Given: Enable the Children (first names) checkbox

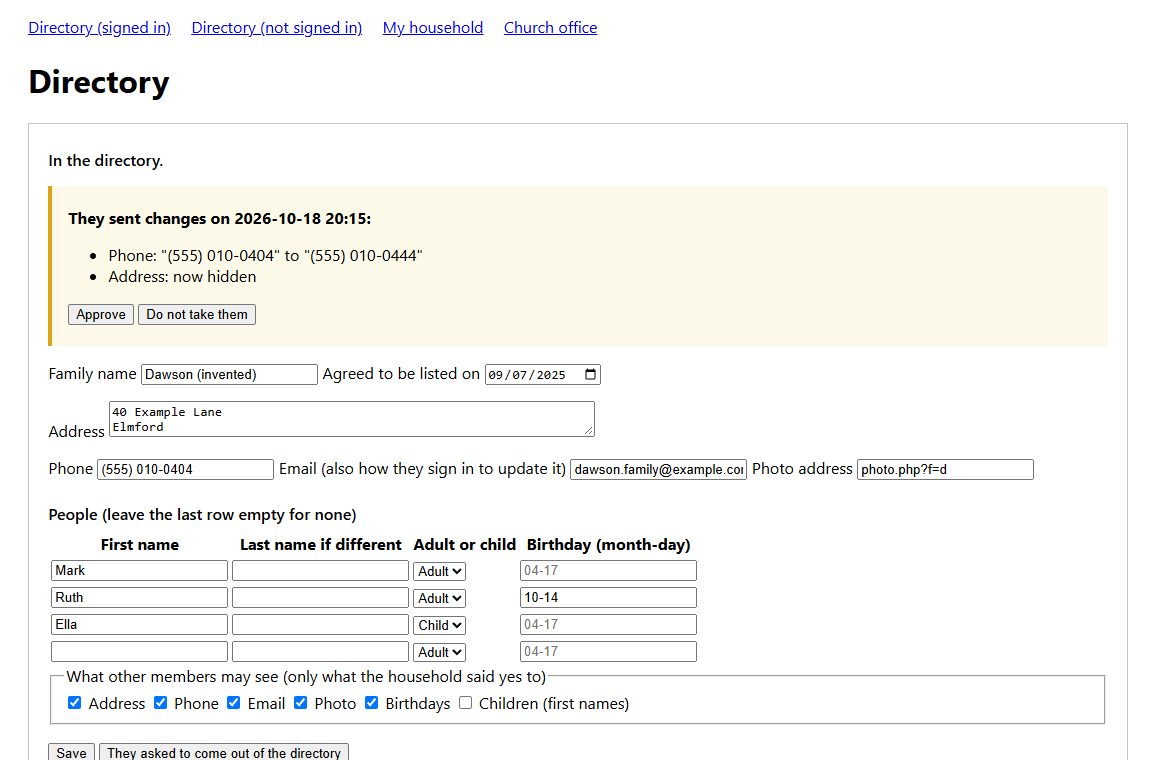Looking at the screenshot, I should (465, 703).
